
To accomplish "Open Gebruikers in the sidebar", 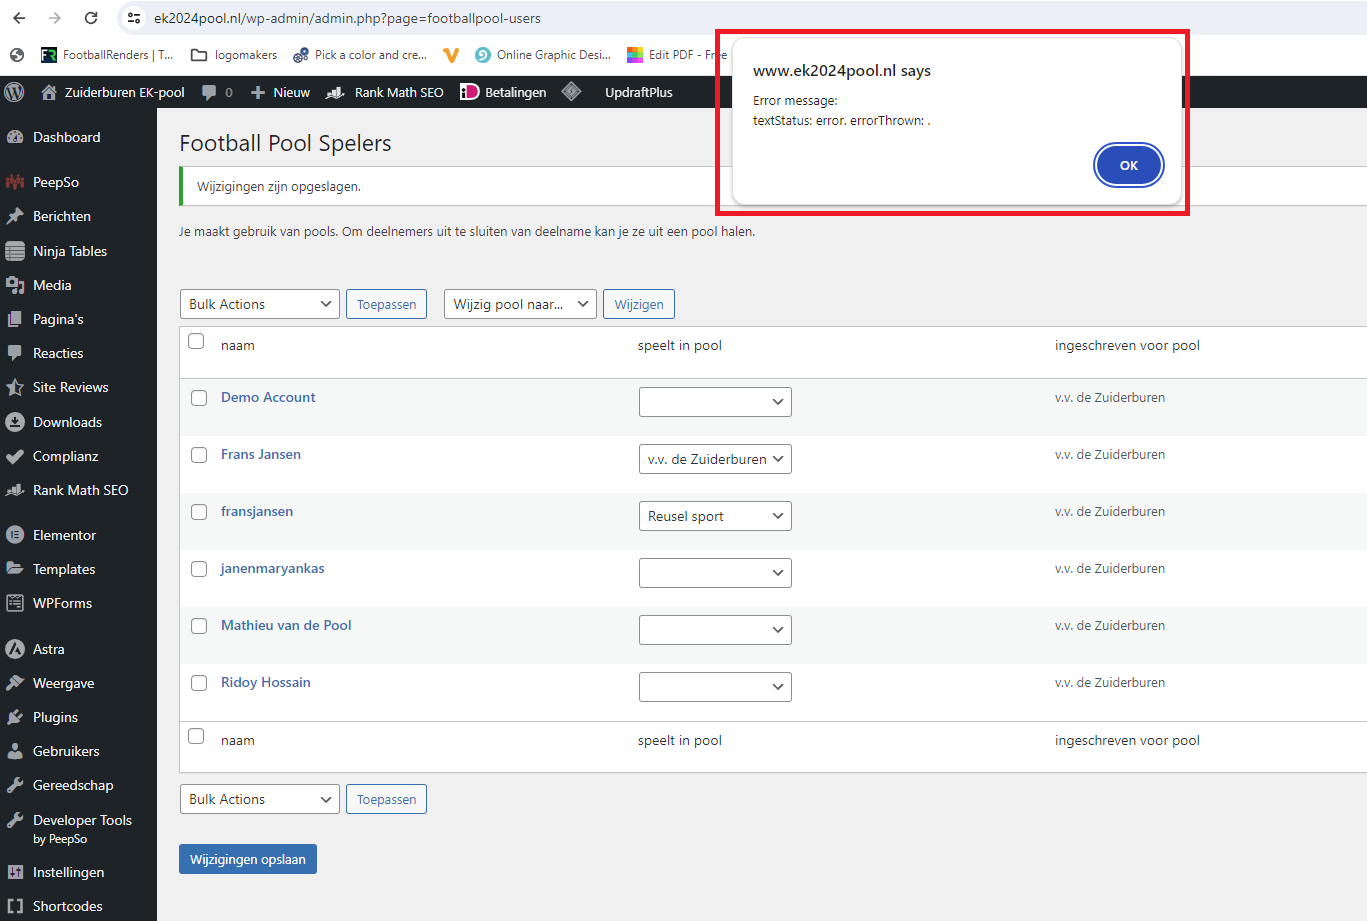I will (78, 751).
